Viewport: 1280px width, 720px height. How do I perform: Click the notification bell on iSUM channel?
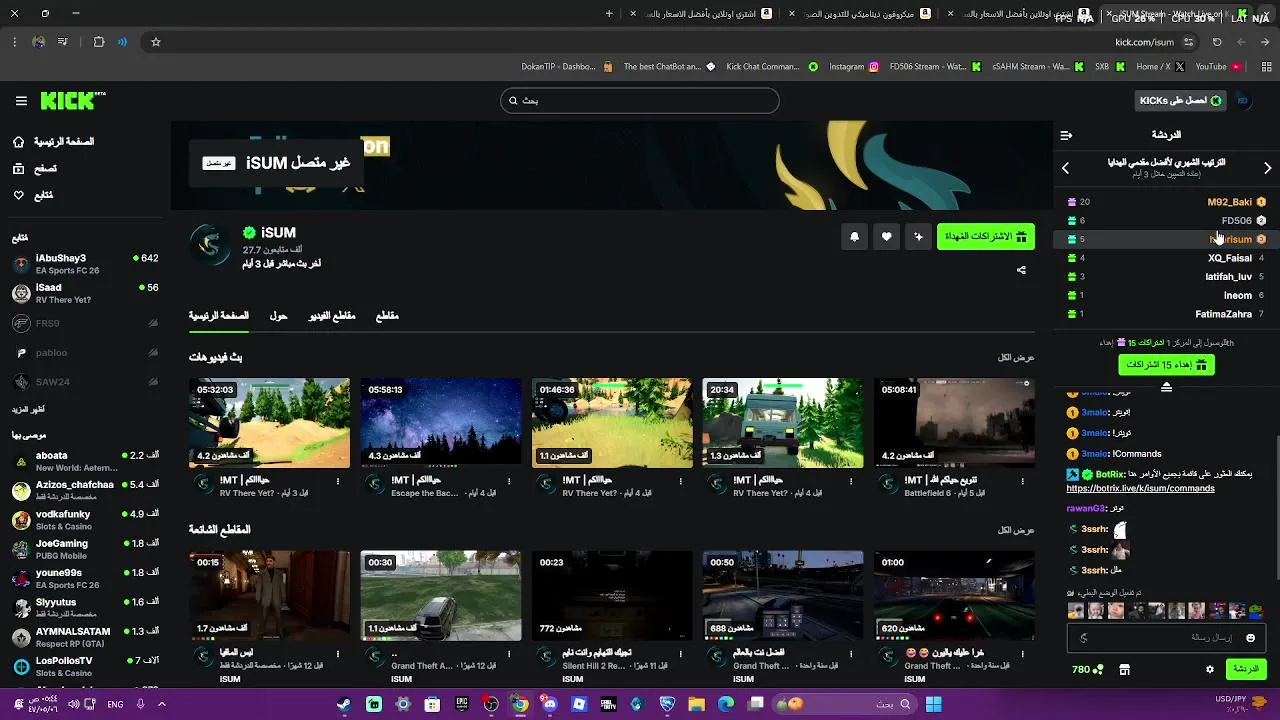pos(854,237)
